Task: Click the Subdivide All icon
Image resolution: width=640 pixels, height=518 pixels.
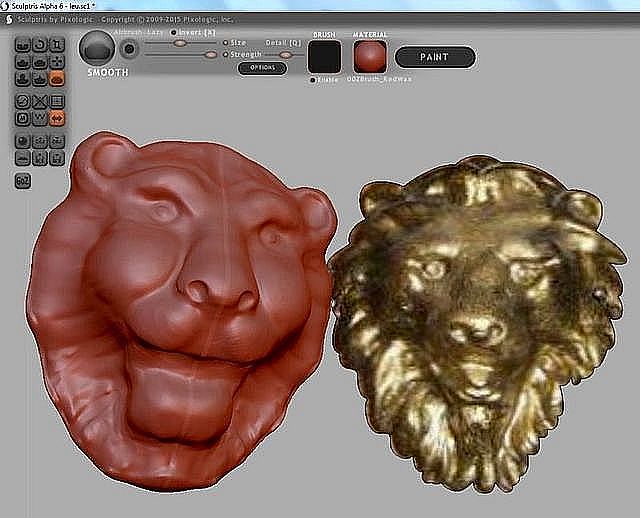Action: coord(57,101)
